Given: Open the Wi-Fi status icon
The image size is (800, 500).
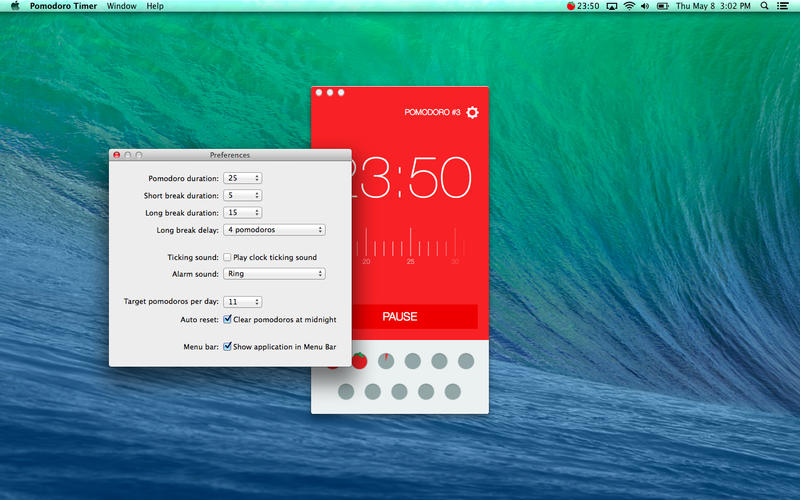Looking at the screenshot, I should pyautogui.click(x=629, y=6).
